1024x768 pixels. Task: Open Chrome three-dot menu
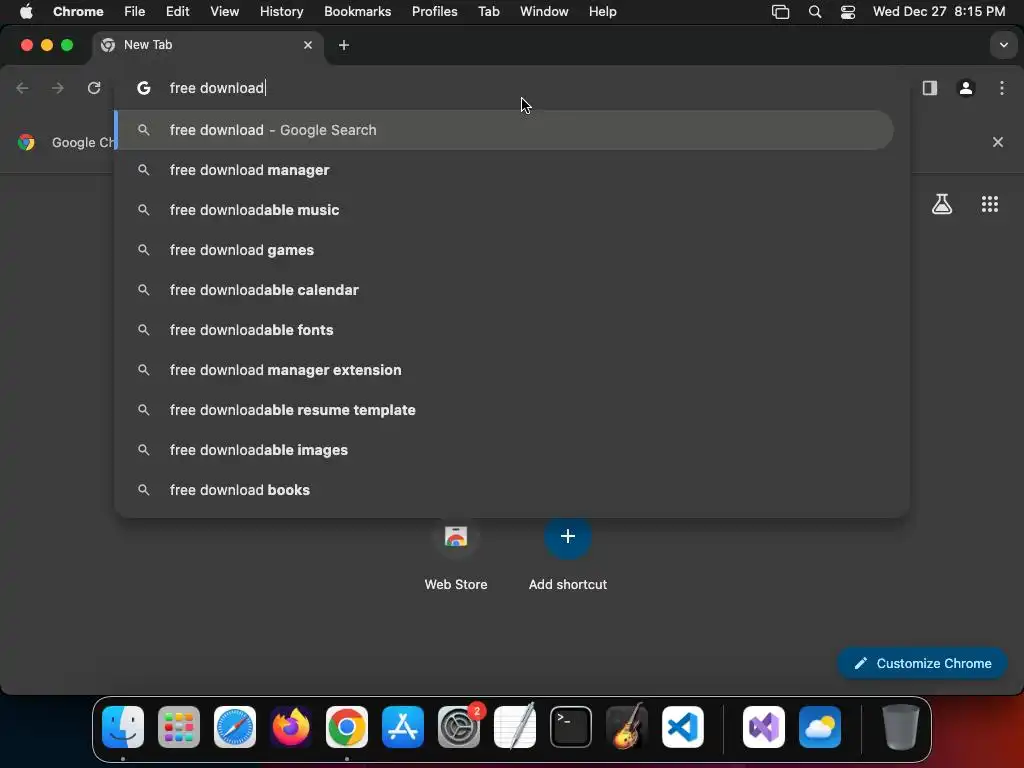[1002, 88]
